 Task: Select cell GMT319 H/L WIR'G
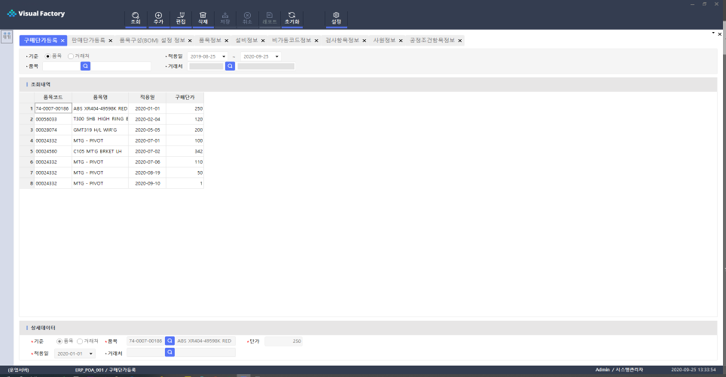pos(100,130)
